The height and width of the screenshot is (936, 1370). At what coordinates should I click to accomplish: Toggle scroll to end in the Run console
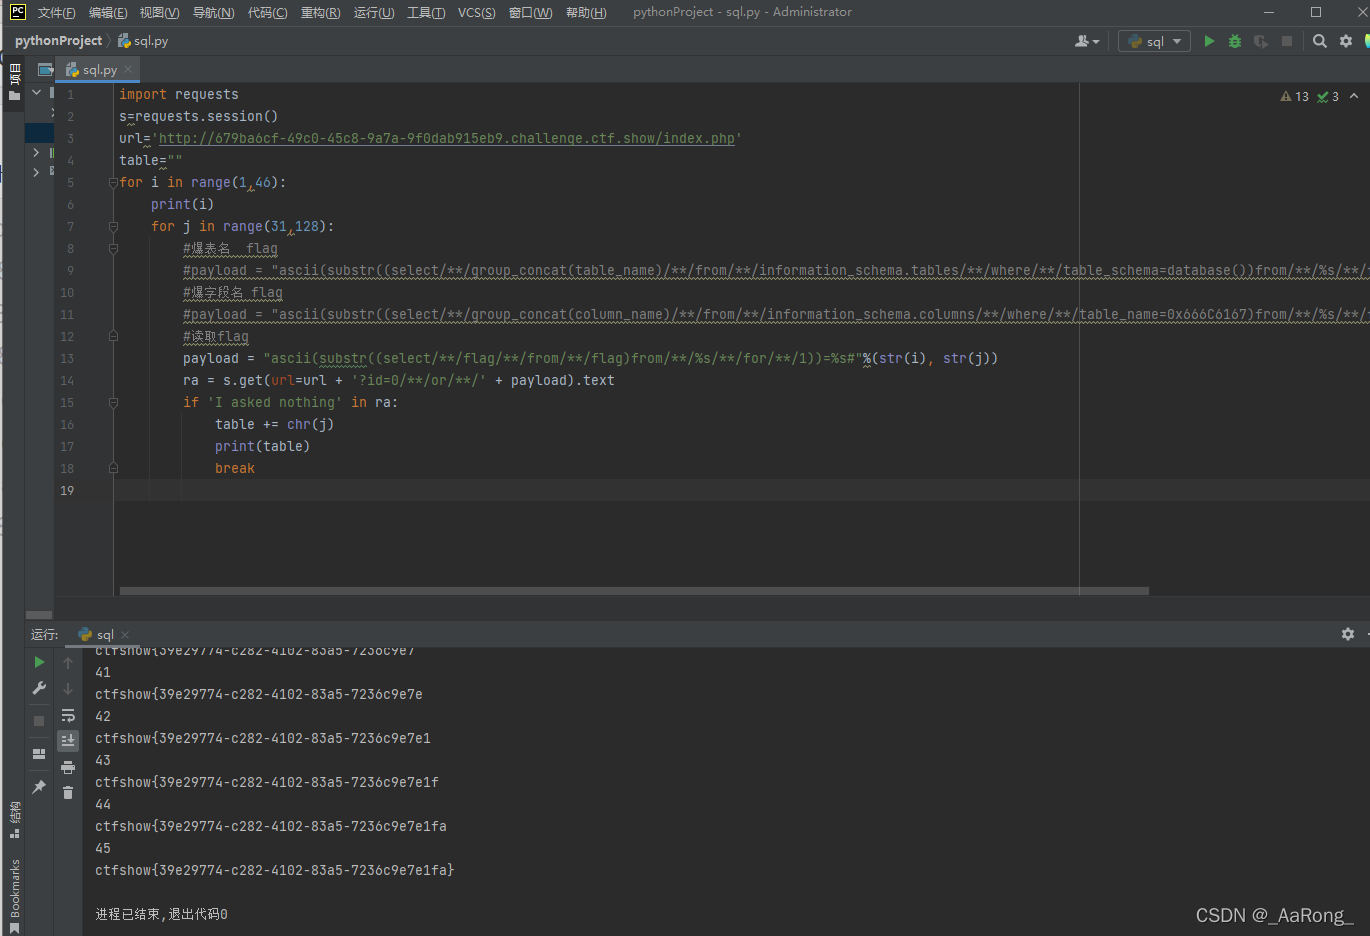68,741
